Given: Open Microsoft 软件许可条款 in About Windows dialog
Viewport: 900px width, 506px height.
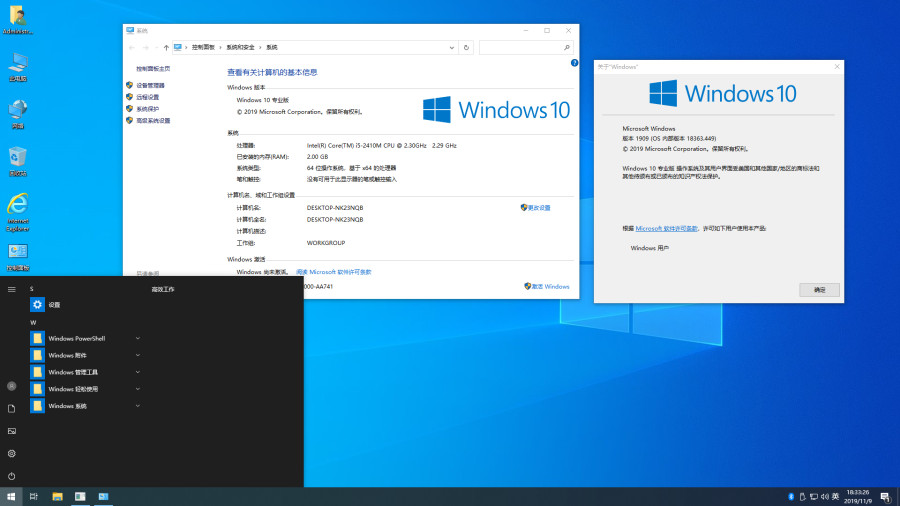Looking at the screenshot, I should (x=666, y=228).
